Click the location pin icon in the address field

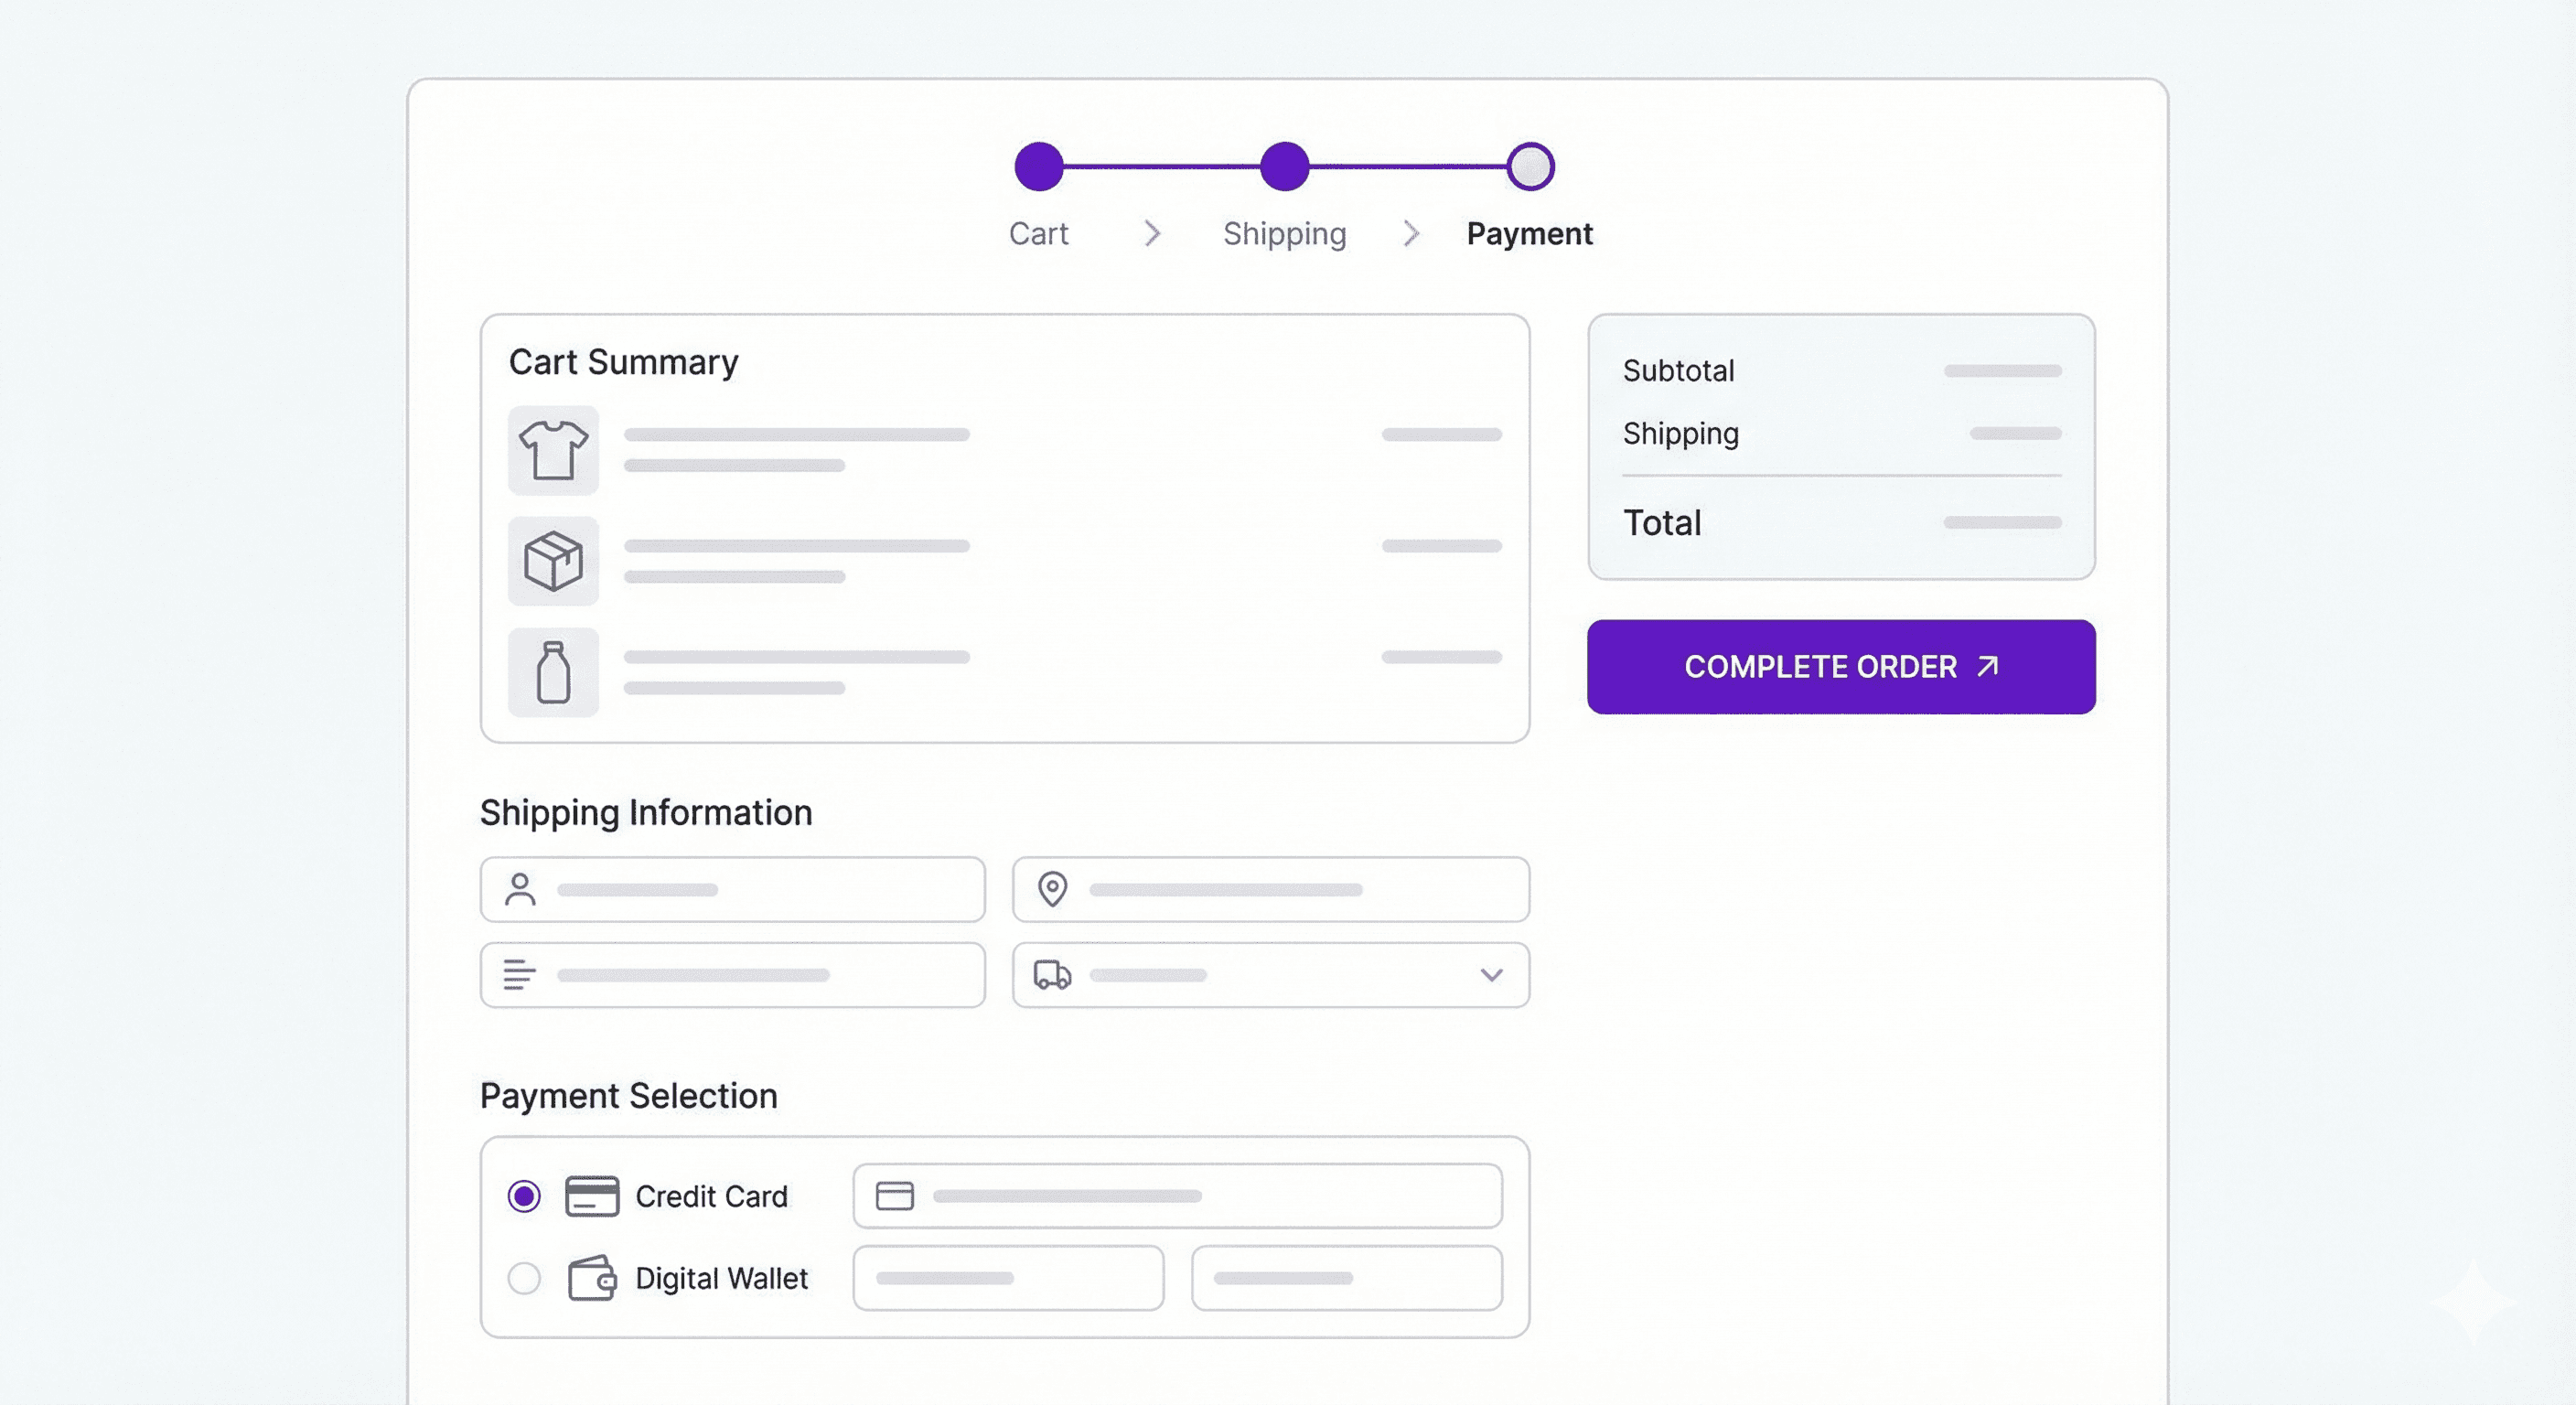[x=1052, y=888]
